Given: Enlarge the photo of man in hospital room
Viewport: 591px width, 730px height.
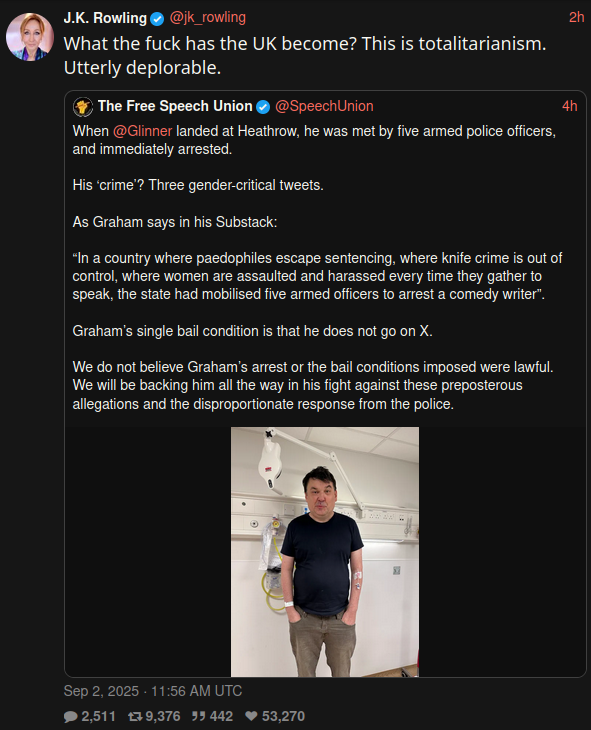Looking at the screenshot, I should [x=325, y=552].
